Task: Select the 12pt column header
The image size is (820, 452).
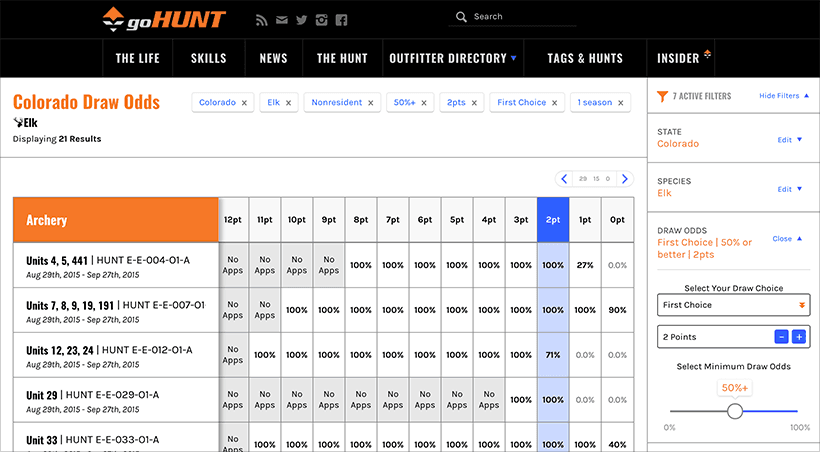Action: point(233,220)
